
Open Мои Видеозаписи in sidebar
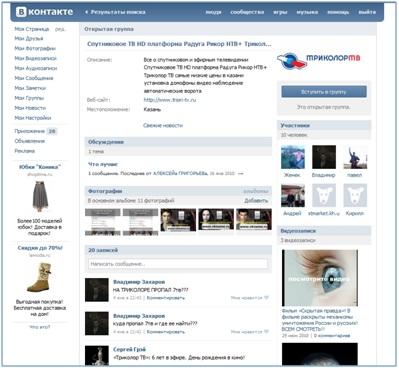pos(35,58)
